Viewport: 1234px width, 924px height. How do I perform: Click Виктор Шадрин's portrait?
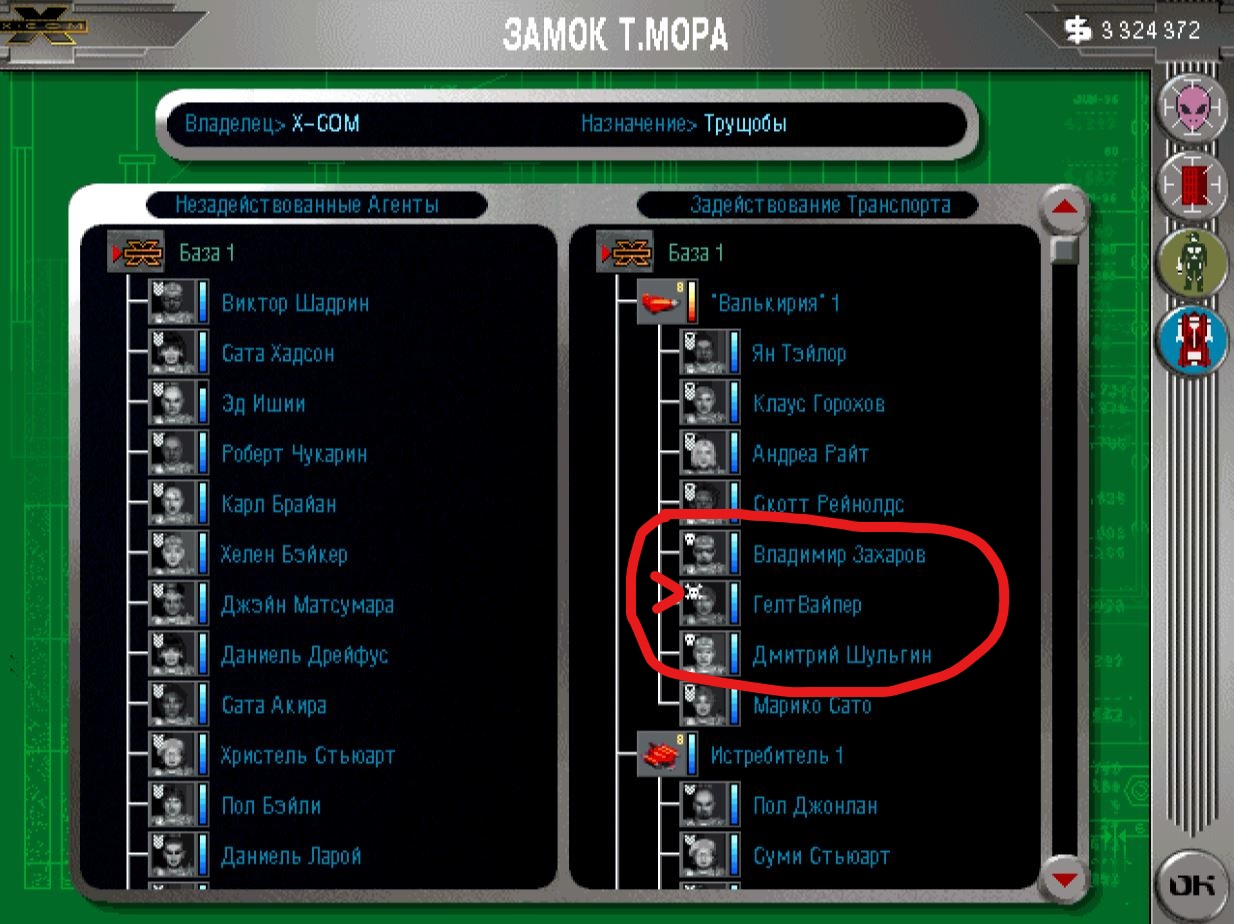(x=172, y=302)
